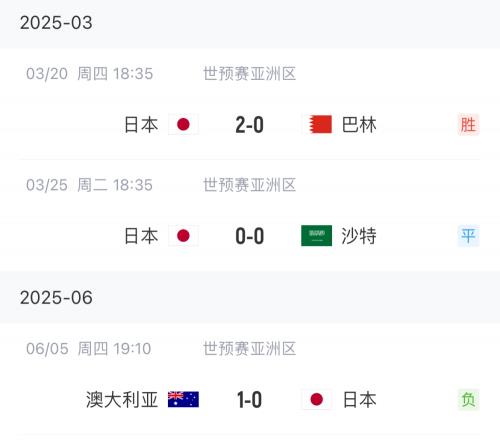
Task: Click team name 沙特
Action: [359, 236]
